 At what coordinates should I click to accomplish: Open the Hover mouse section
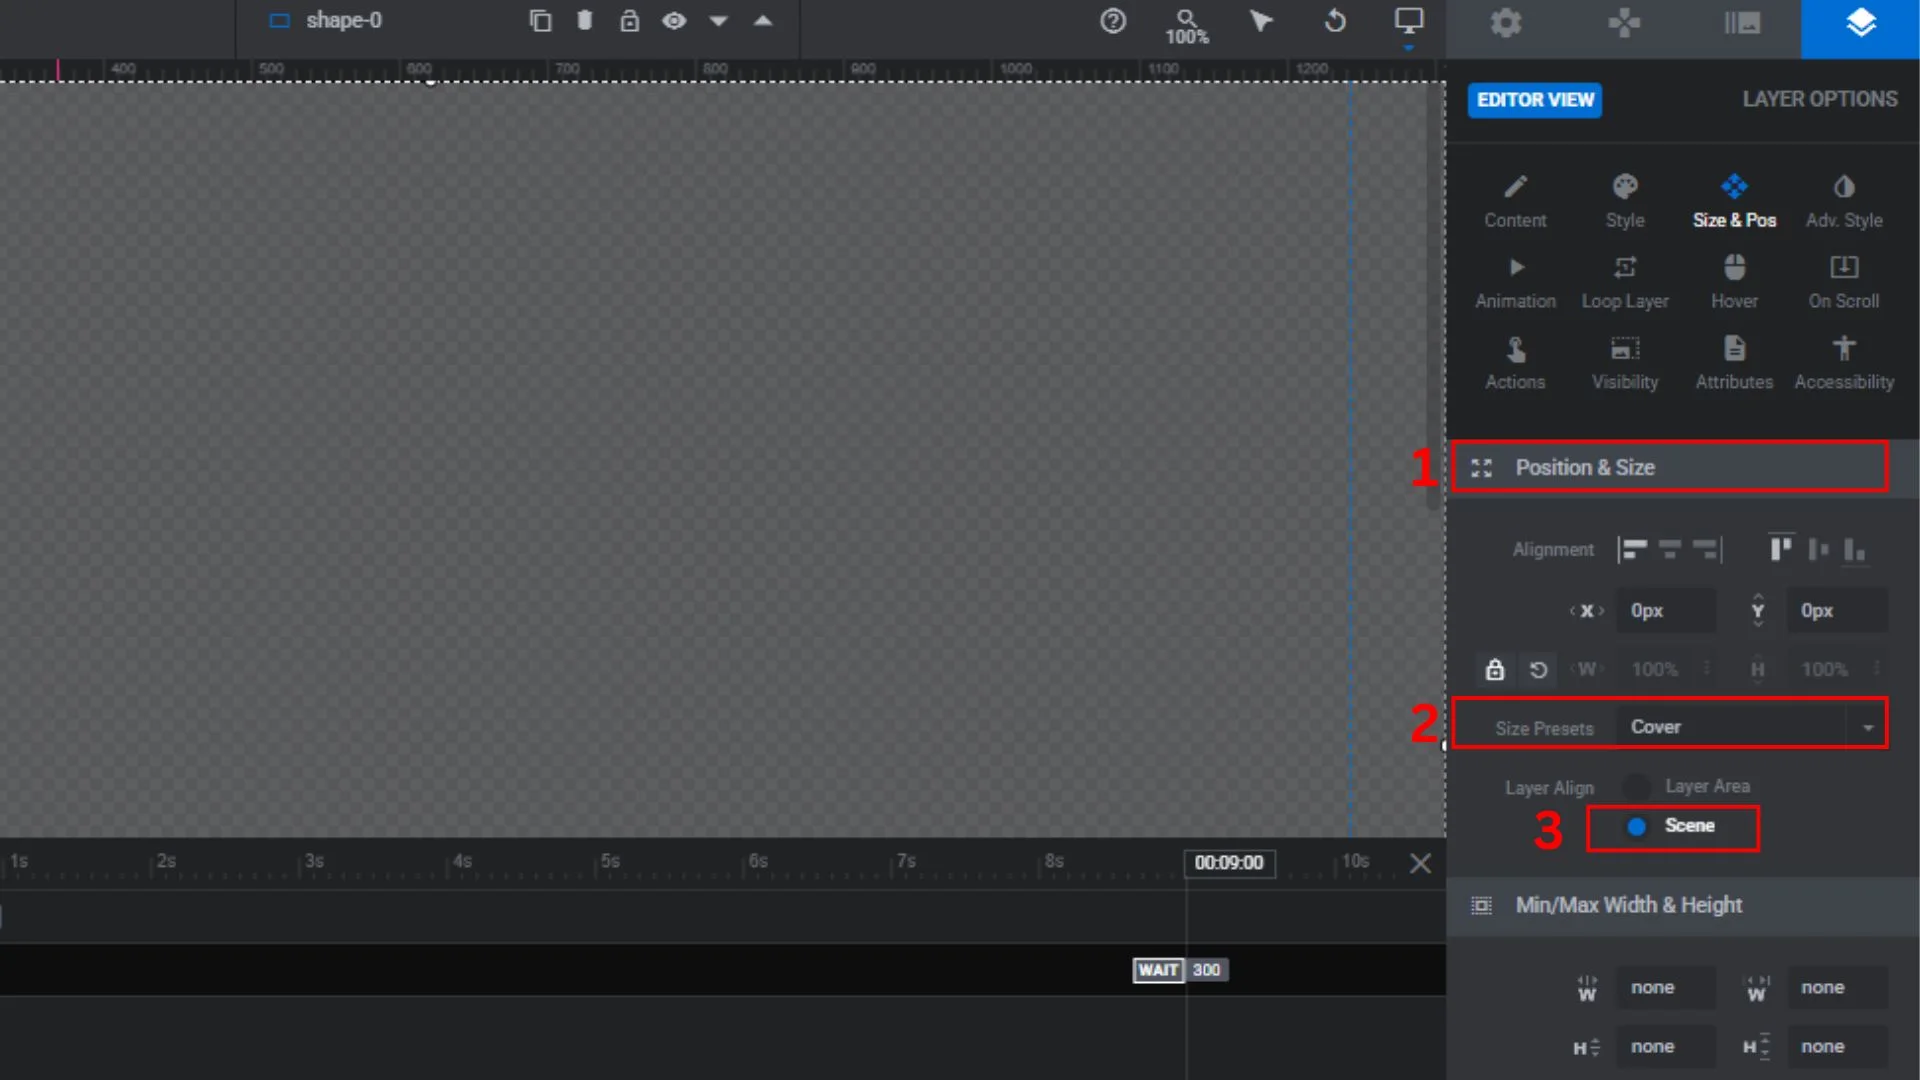[1734, 283]
